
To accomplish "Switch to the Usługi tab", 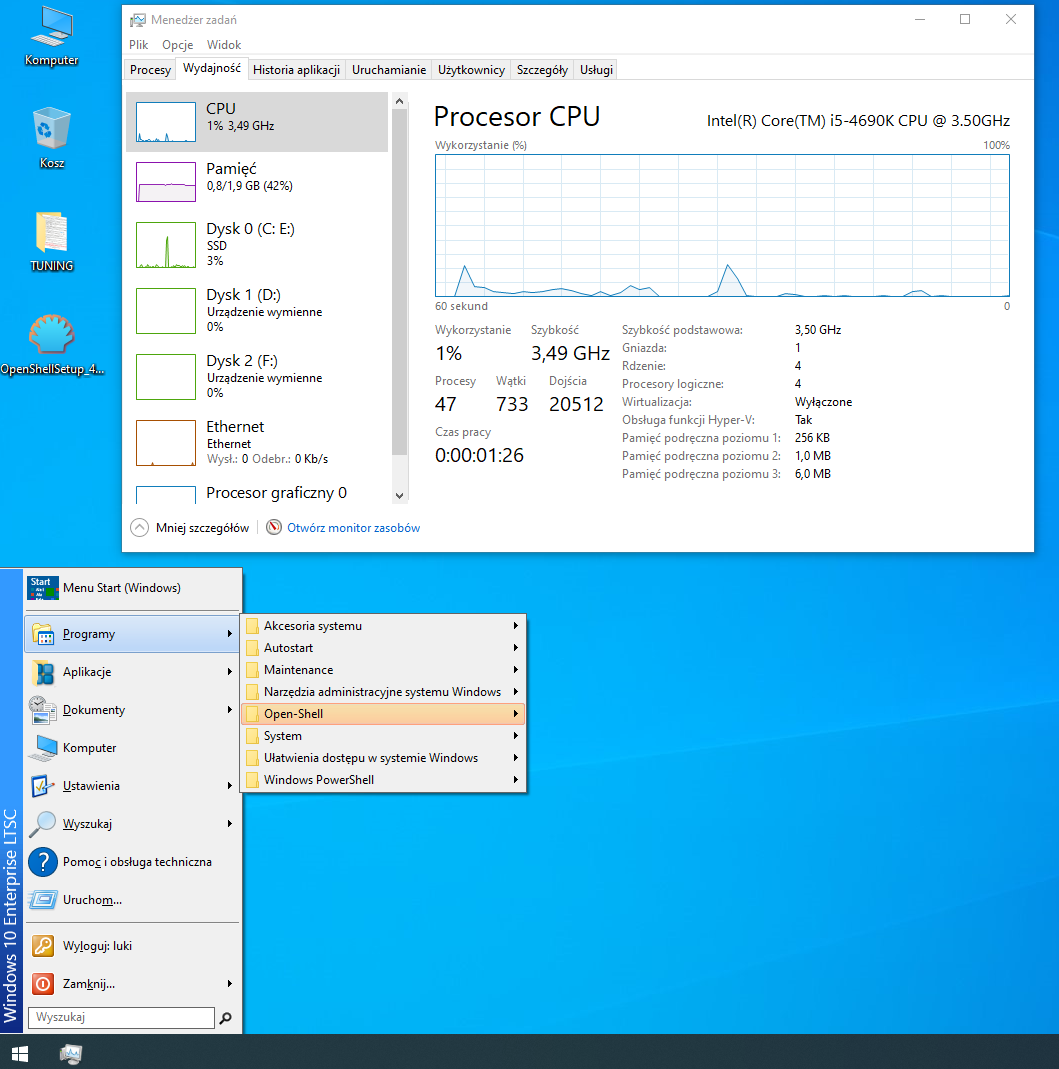I will click(596, 70).
